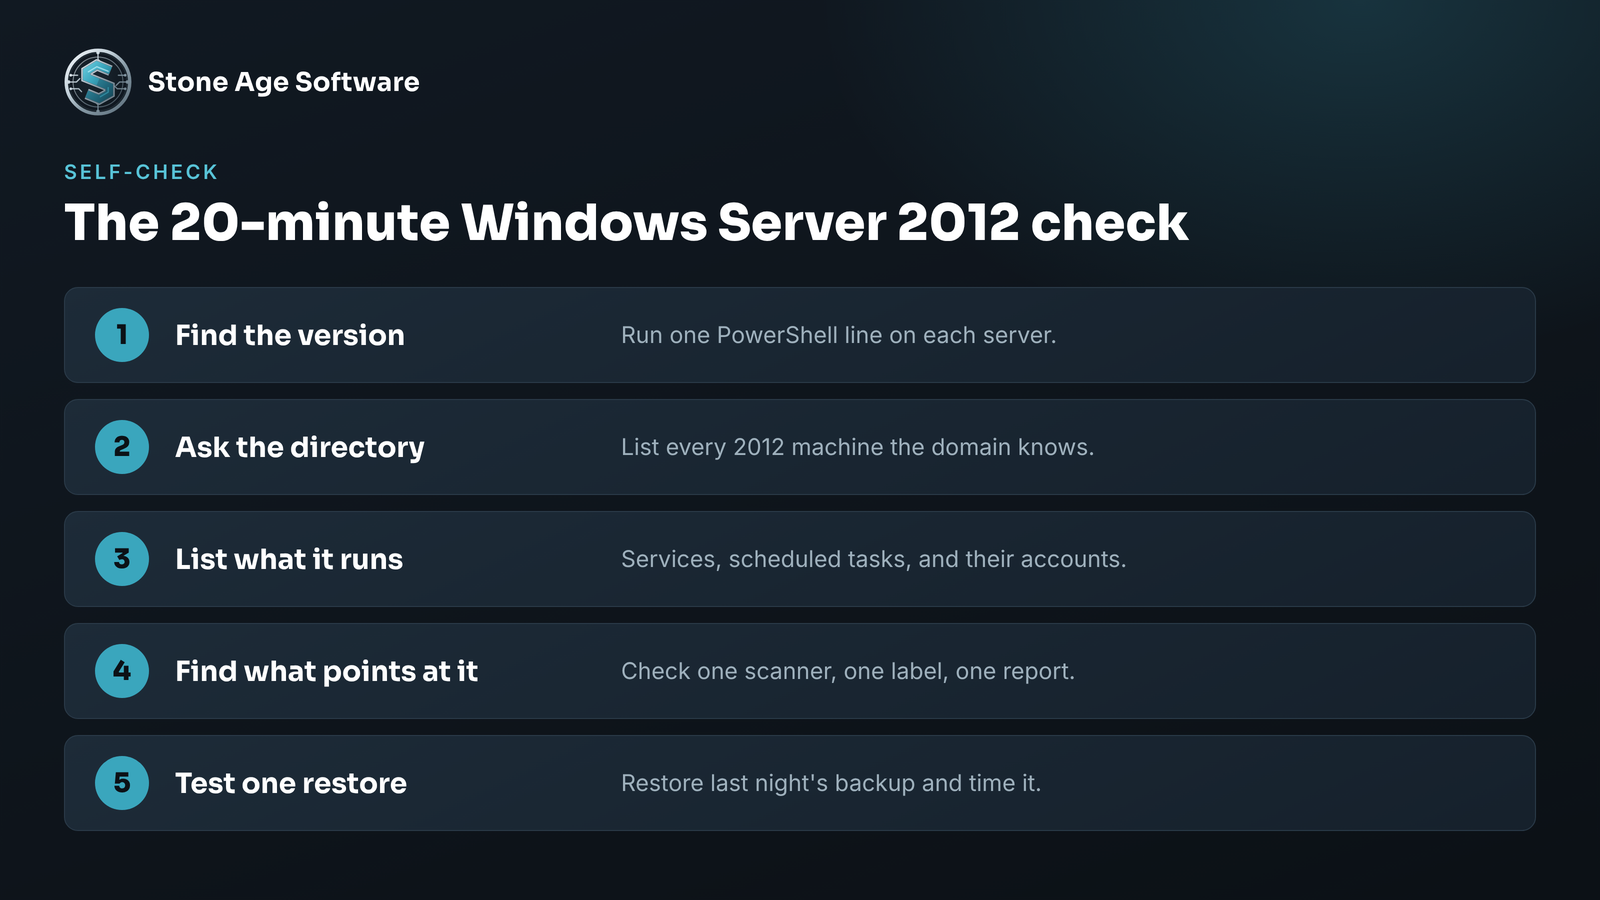Click the title 'The 20-minute Windows Server 2012 check'
The height and width of the screenshot is (900, 1600).
[x=626, y=222]
